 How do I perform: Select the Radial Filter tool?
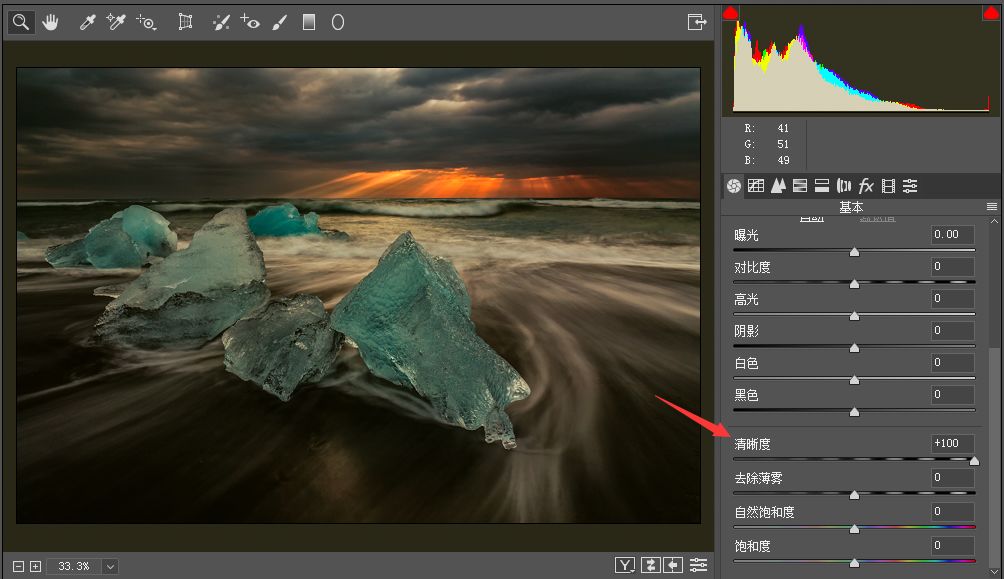tap(338, 22)
